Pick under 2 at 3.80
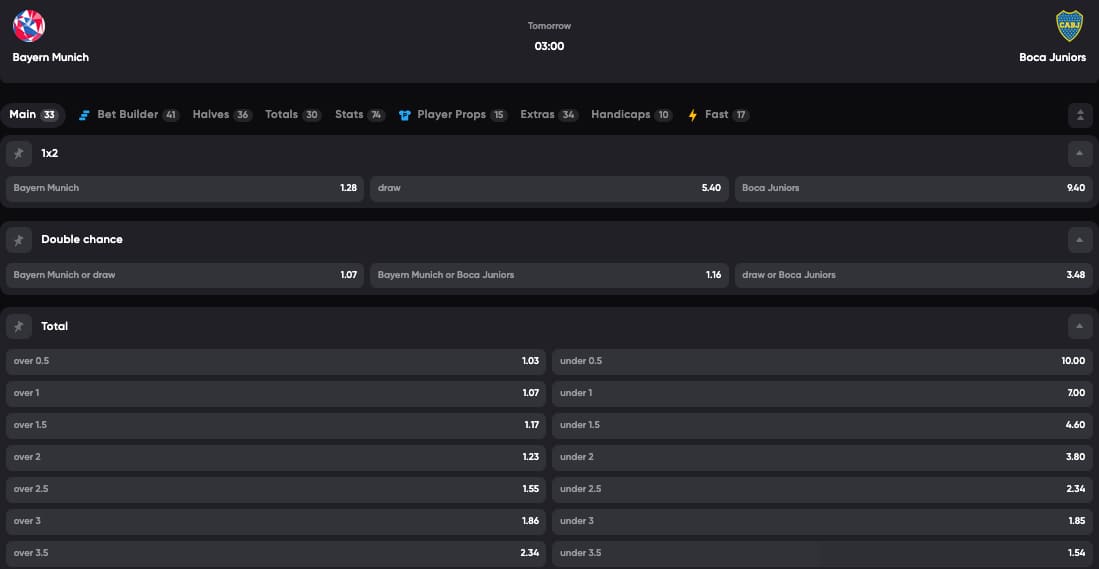The height and width of the screenshot is (569, 1099). [x=823, y=458]
